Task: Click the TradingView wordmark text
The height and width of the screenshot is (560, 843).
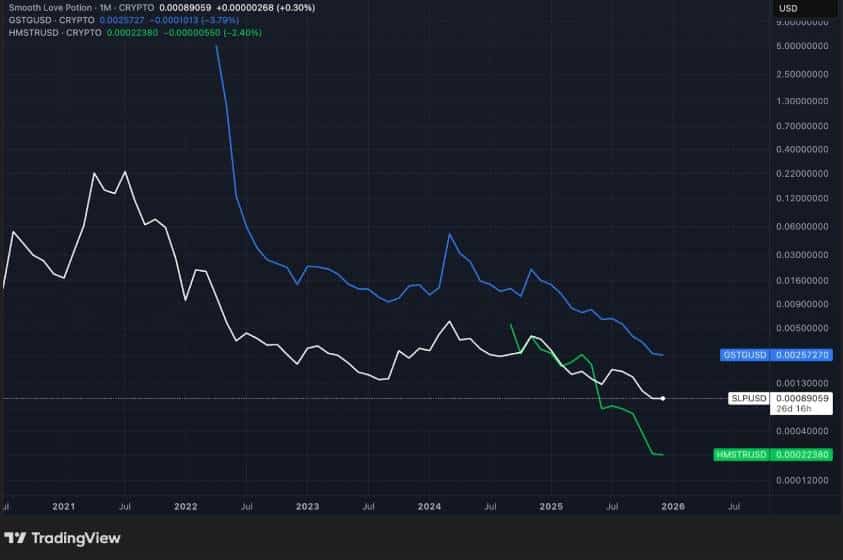Action: (76, 538)
